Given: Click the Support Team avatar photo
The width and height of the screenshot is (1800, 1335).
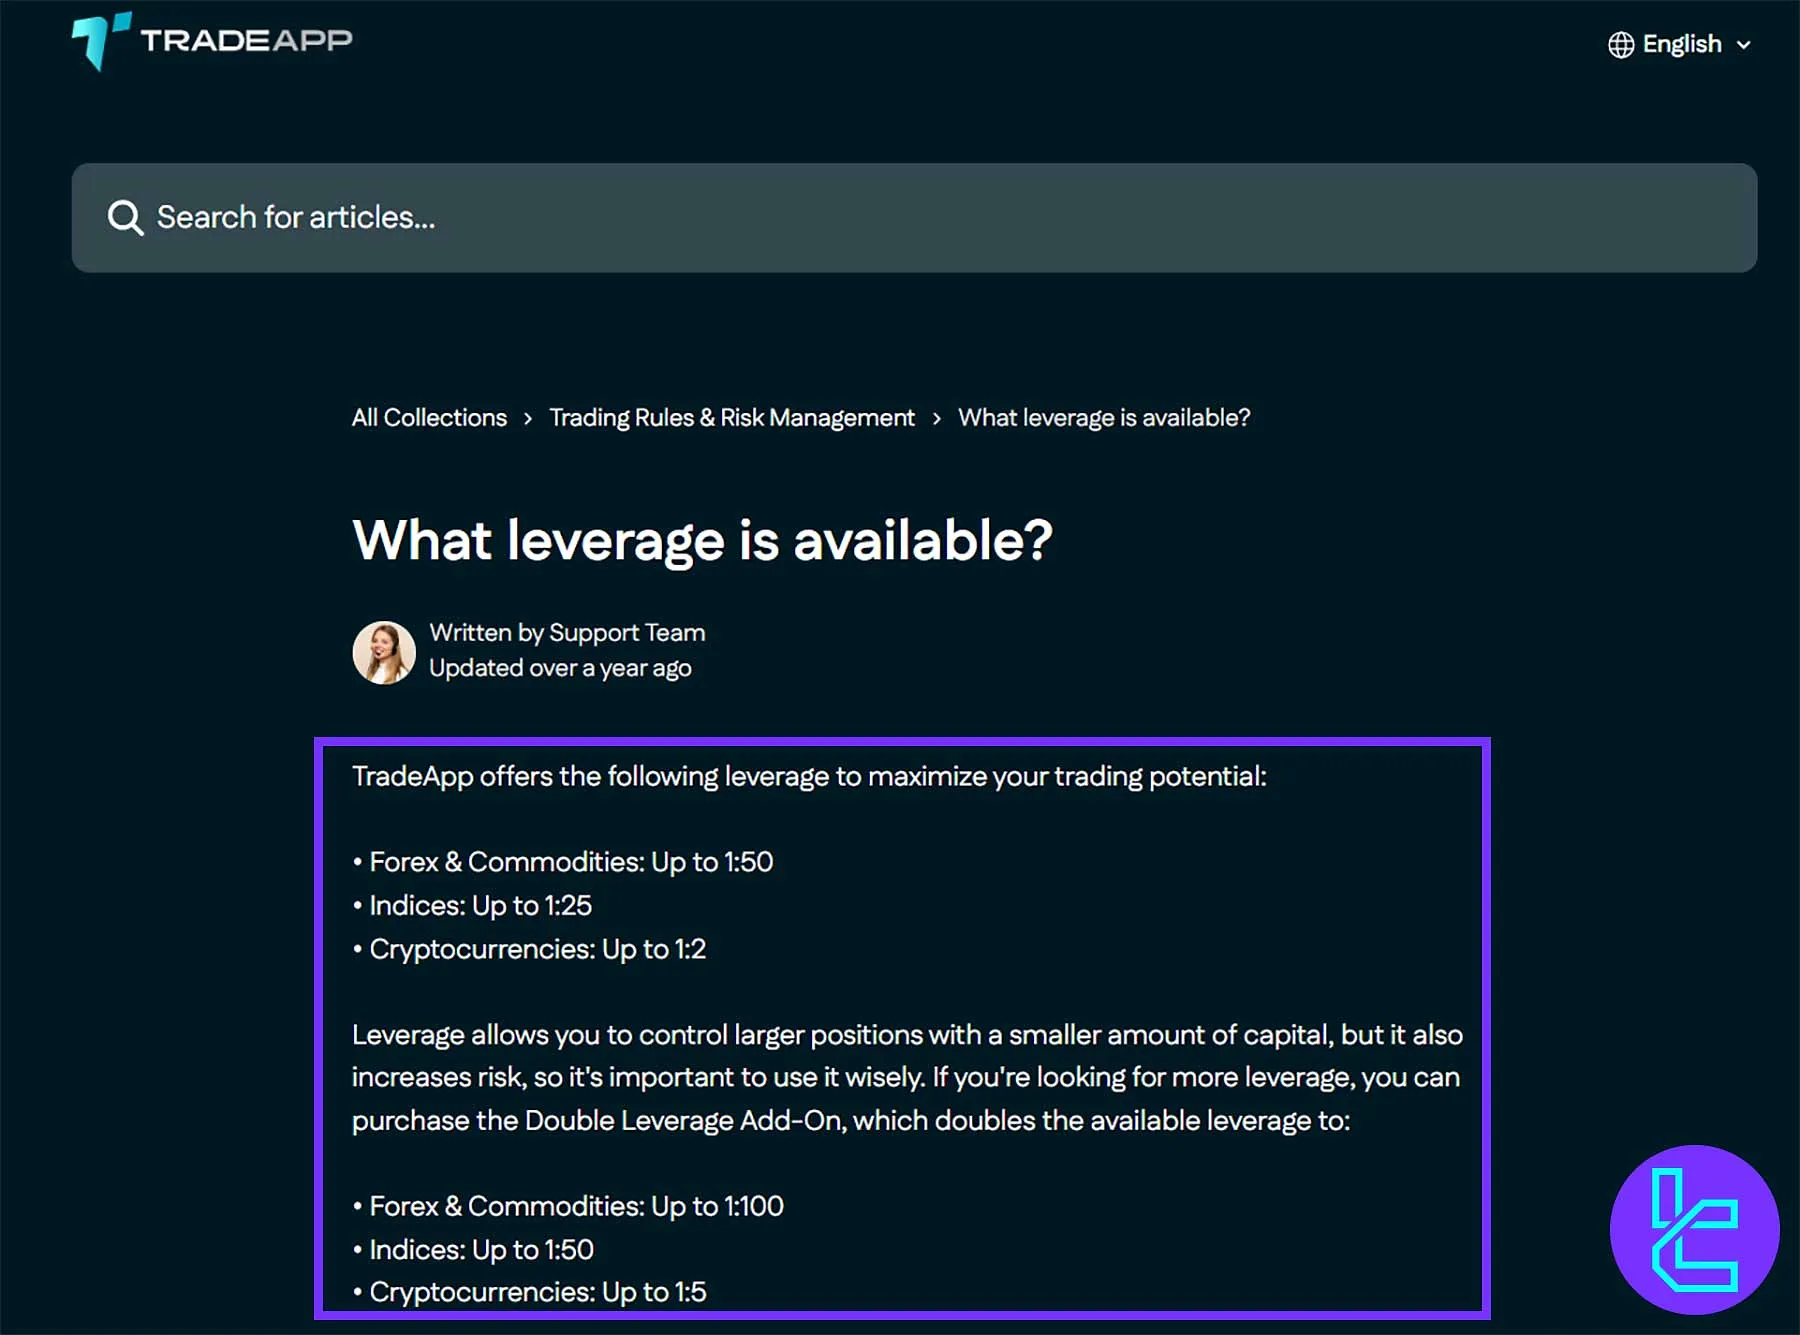Looking at the screenshot, I should [x=383, y=652].
